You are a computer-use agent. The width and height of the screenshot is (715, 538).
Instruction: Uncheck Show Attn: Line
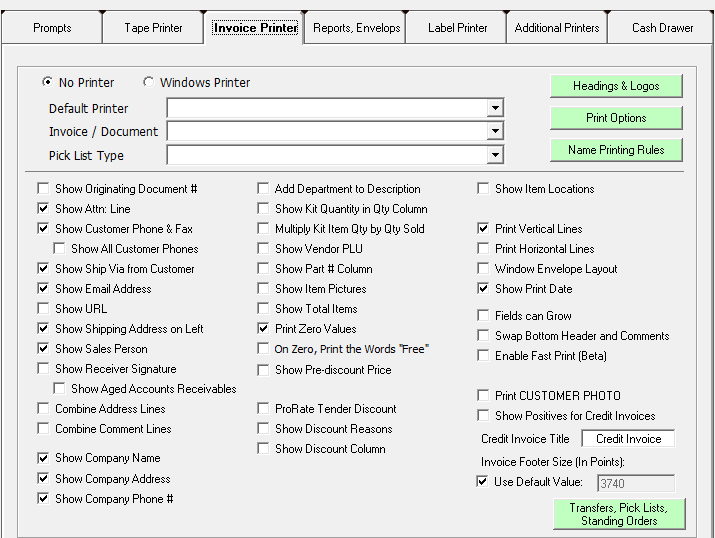[x=43, y=208]
